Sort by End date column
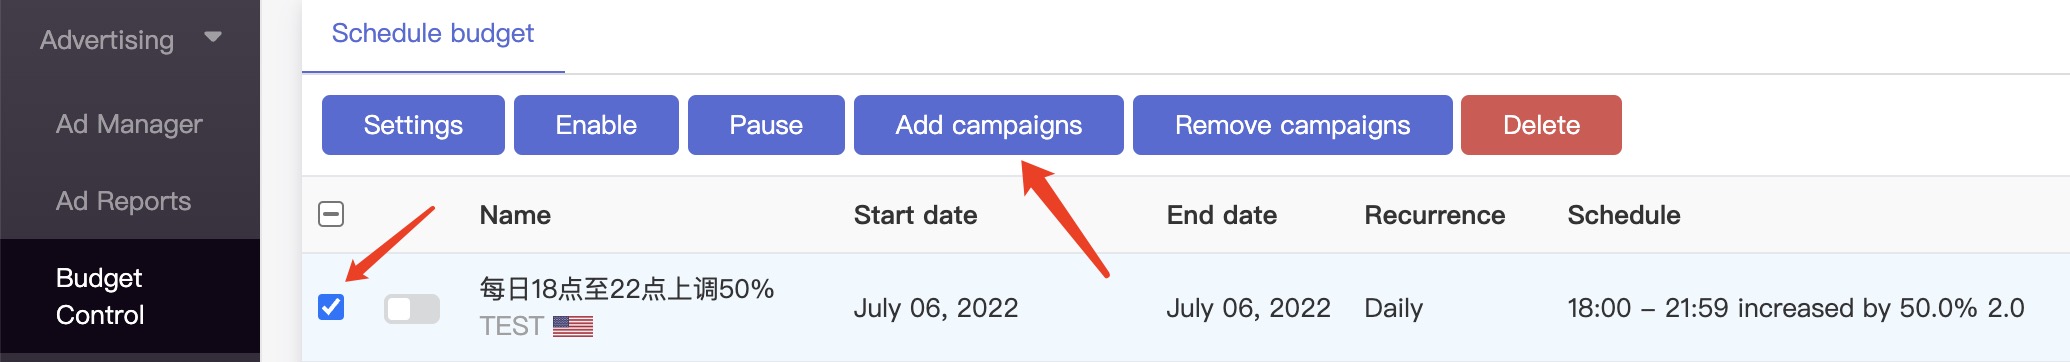The image size is (2070, 362). point(1221,215)
